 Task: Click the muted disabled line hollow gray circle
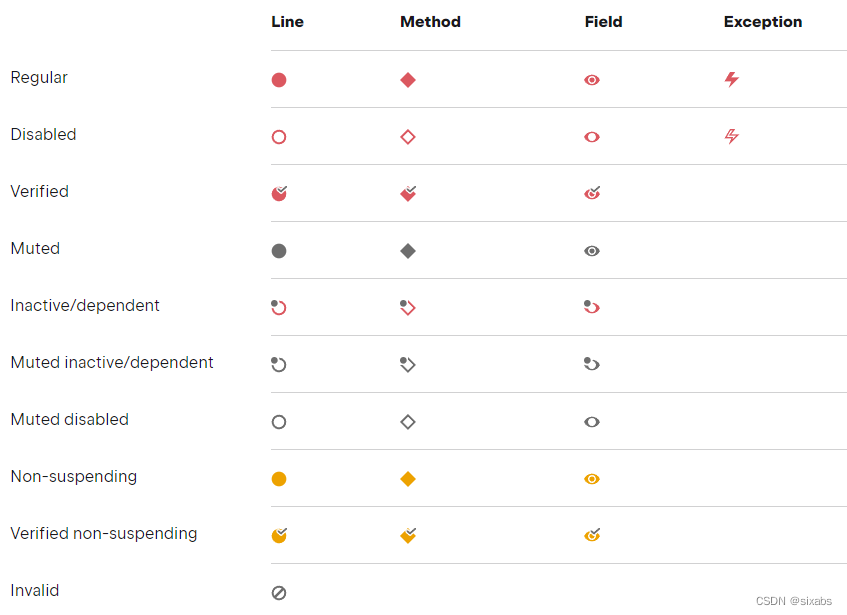click(279, 422)
